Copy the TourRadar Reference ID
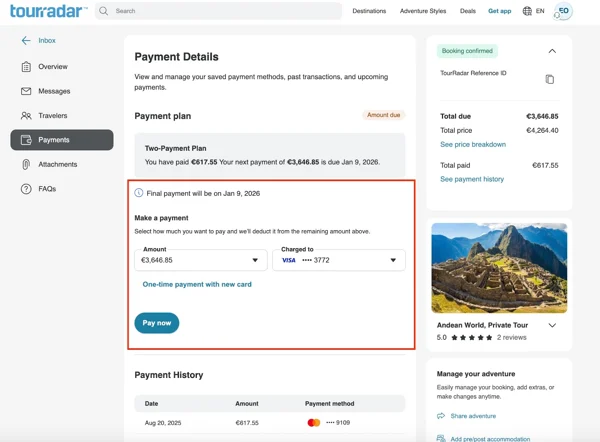 coord(549,79)
